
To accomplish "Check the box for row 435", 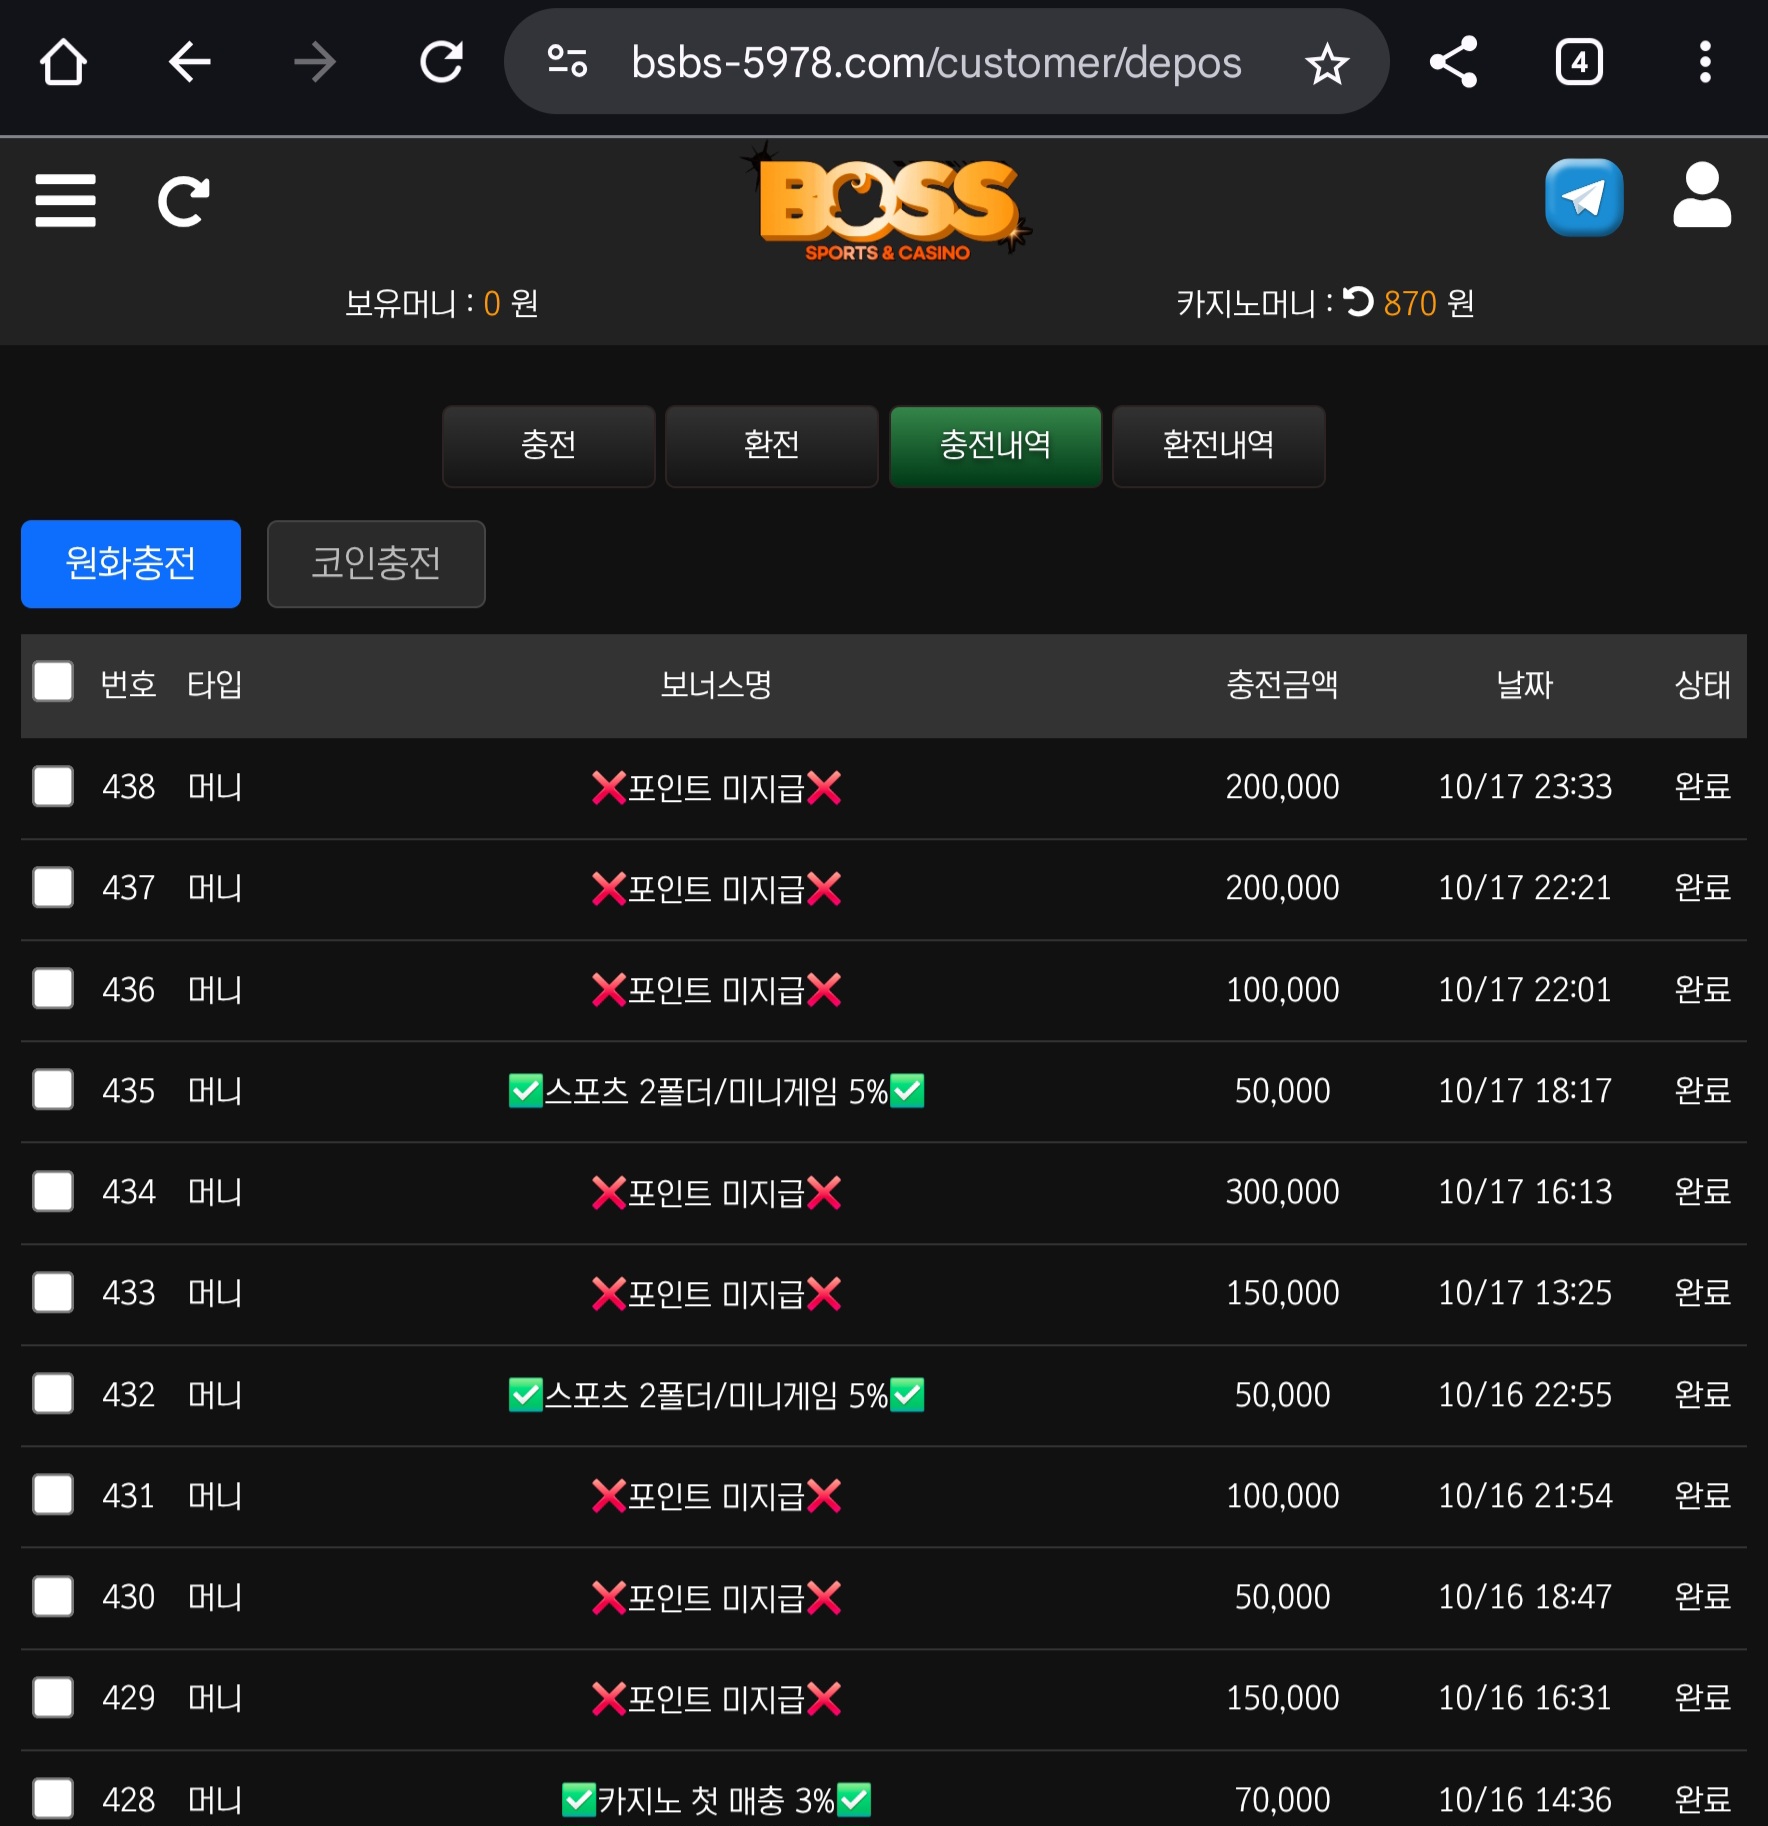I will point(53,1090).
